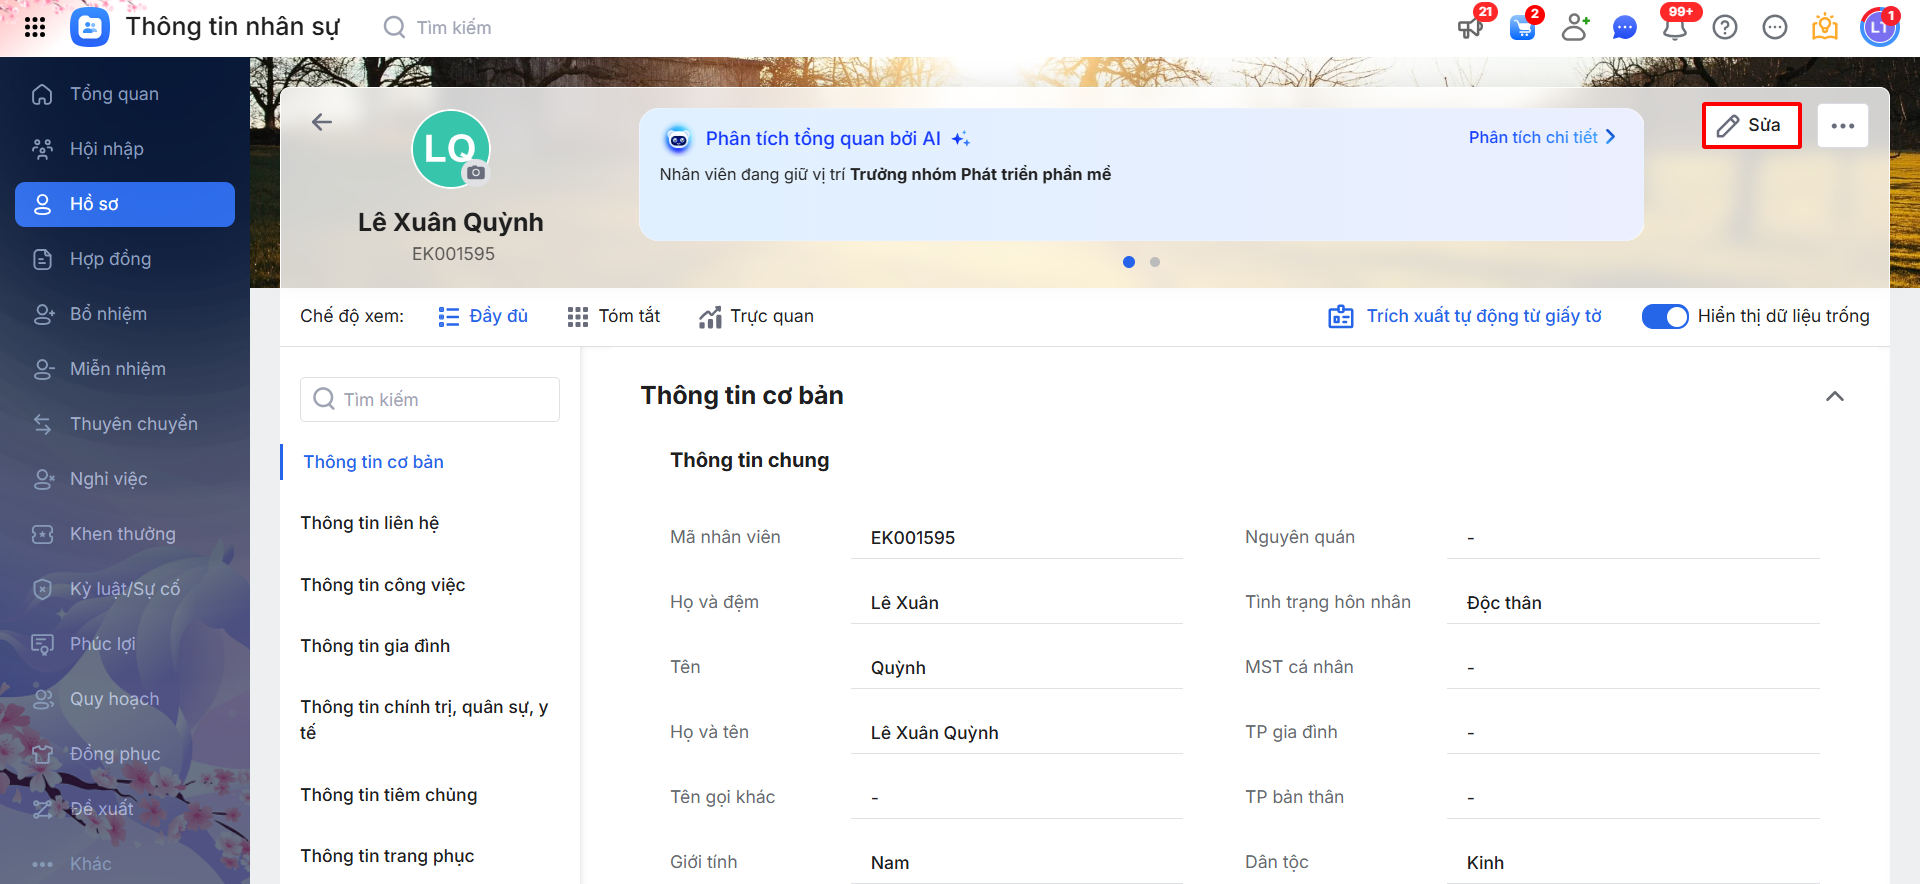Image resolution: width=1920 pixels, height=884 pixels.
Task: Click the Kỷ luật/Sự cố shield icon
Action: click(x=43, y=589)
